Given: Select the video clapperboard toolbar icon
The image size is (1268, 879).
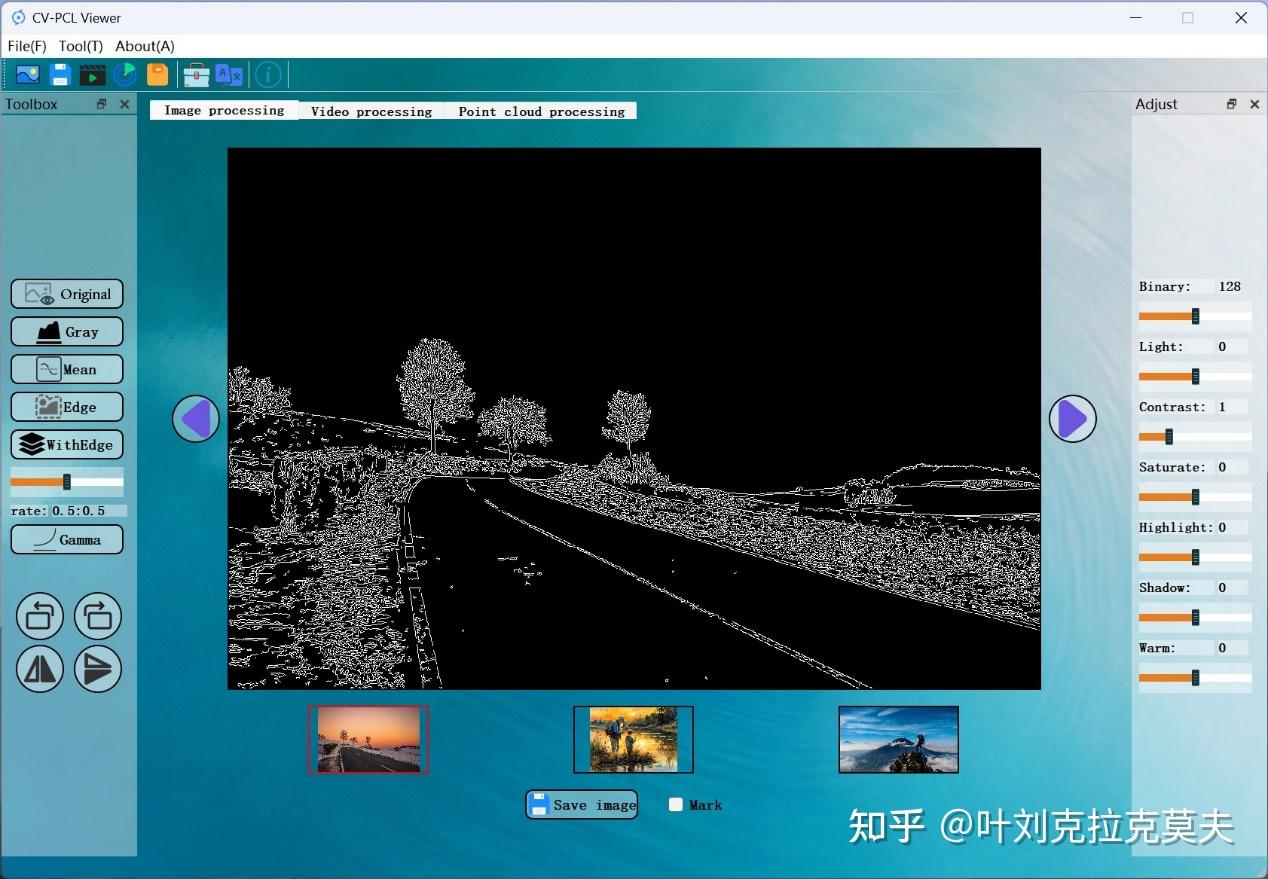Looking at the screenshot, I should (x=91, y=73).
